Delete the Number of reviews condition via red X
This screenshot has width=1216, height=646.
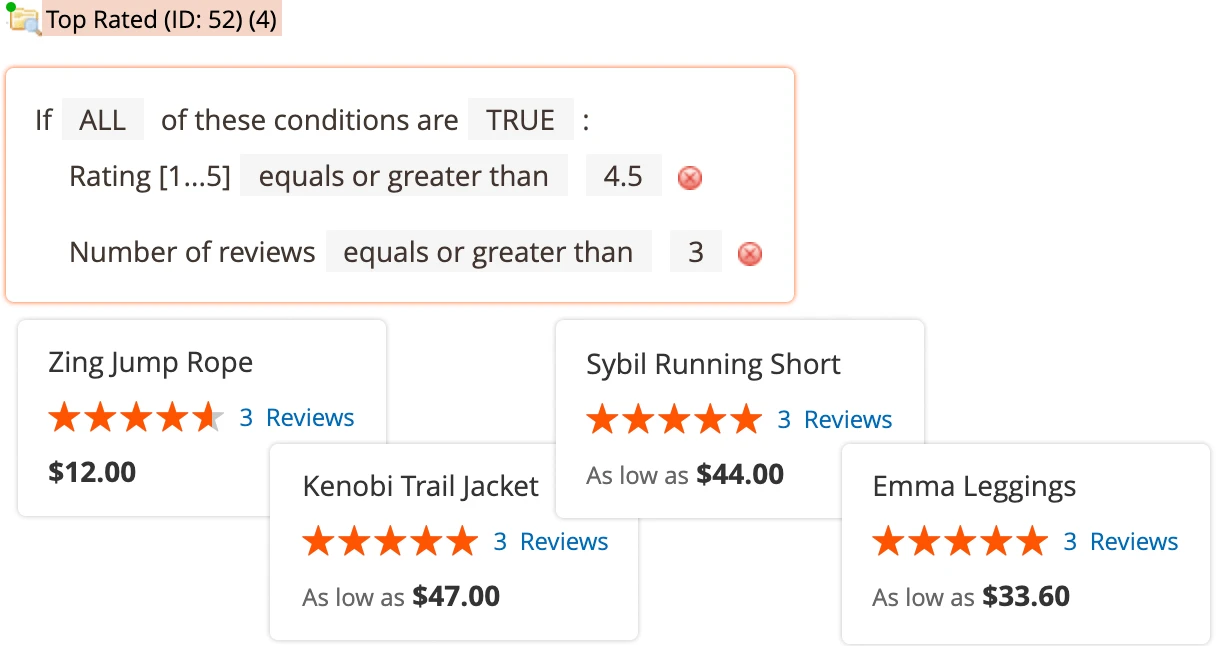(x=750, y=255)
